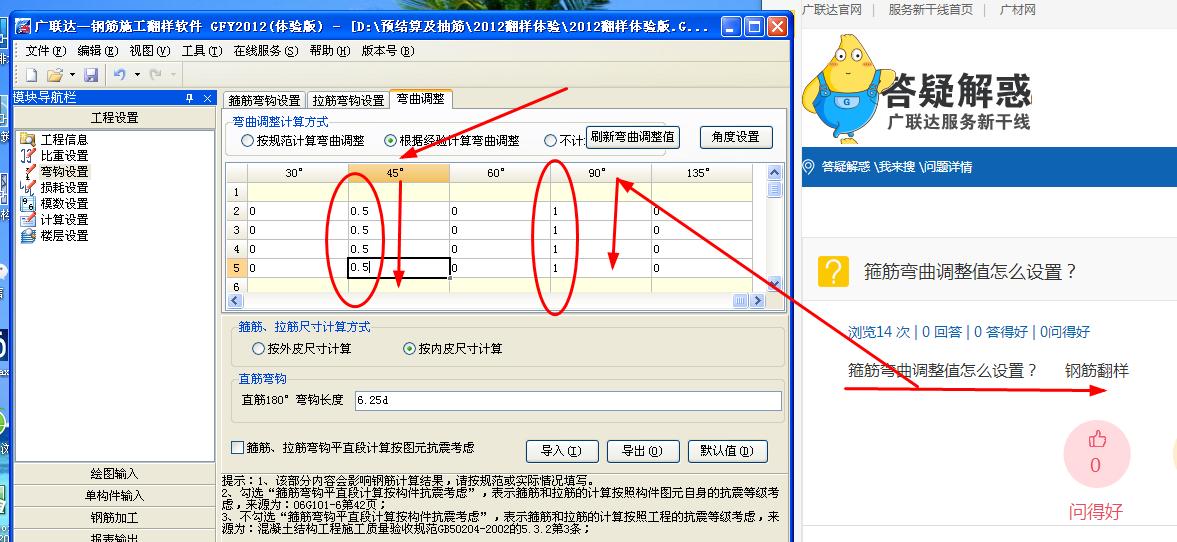The image size is (1177, 542).
Task: Select the 135° column header
Action: coord(701,173)
